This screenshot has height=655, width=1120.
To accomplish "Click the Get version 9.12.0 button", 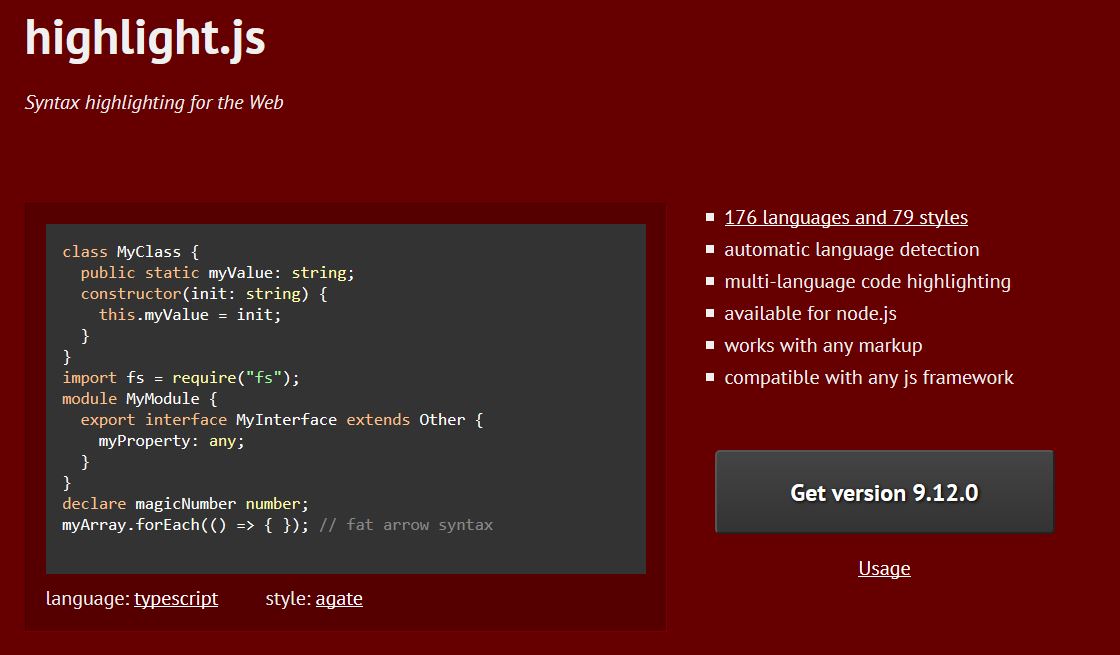I will tap(884, 492).
